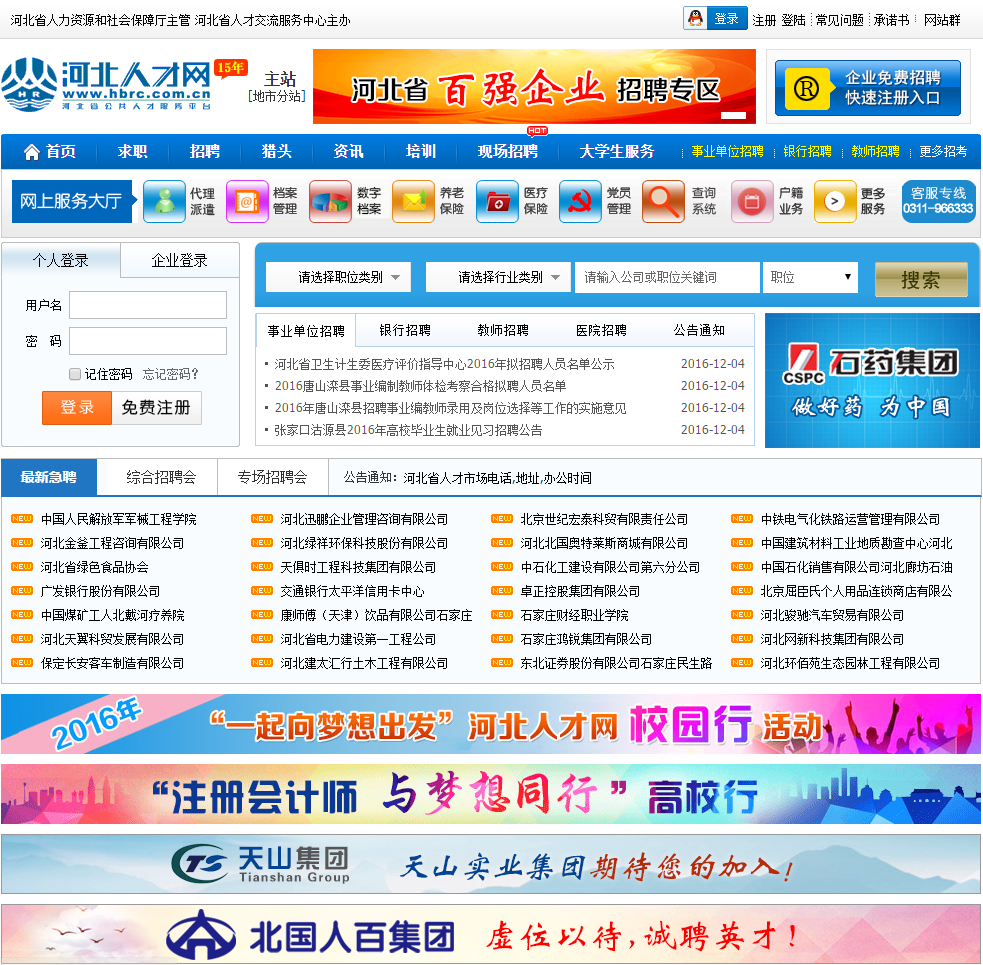The image size is (983, 965).
Task: Select the 银行招聘 news tab
Action: pyautogui.click(x=405, y=330)
